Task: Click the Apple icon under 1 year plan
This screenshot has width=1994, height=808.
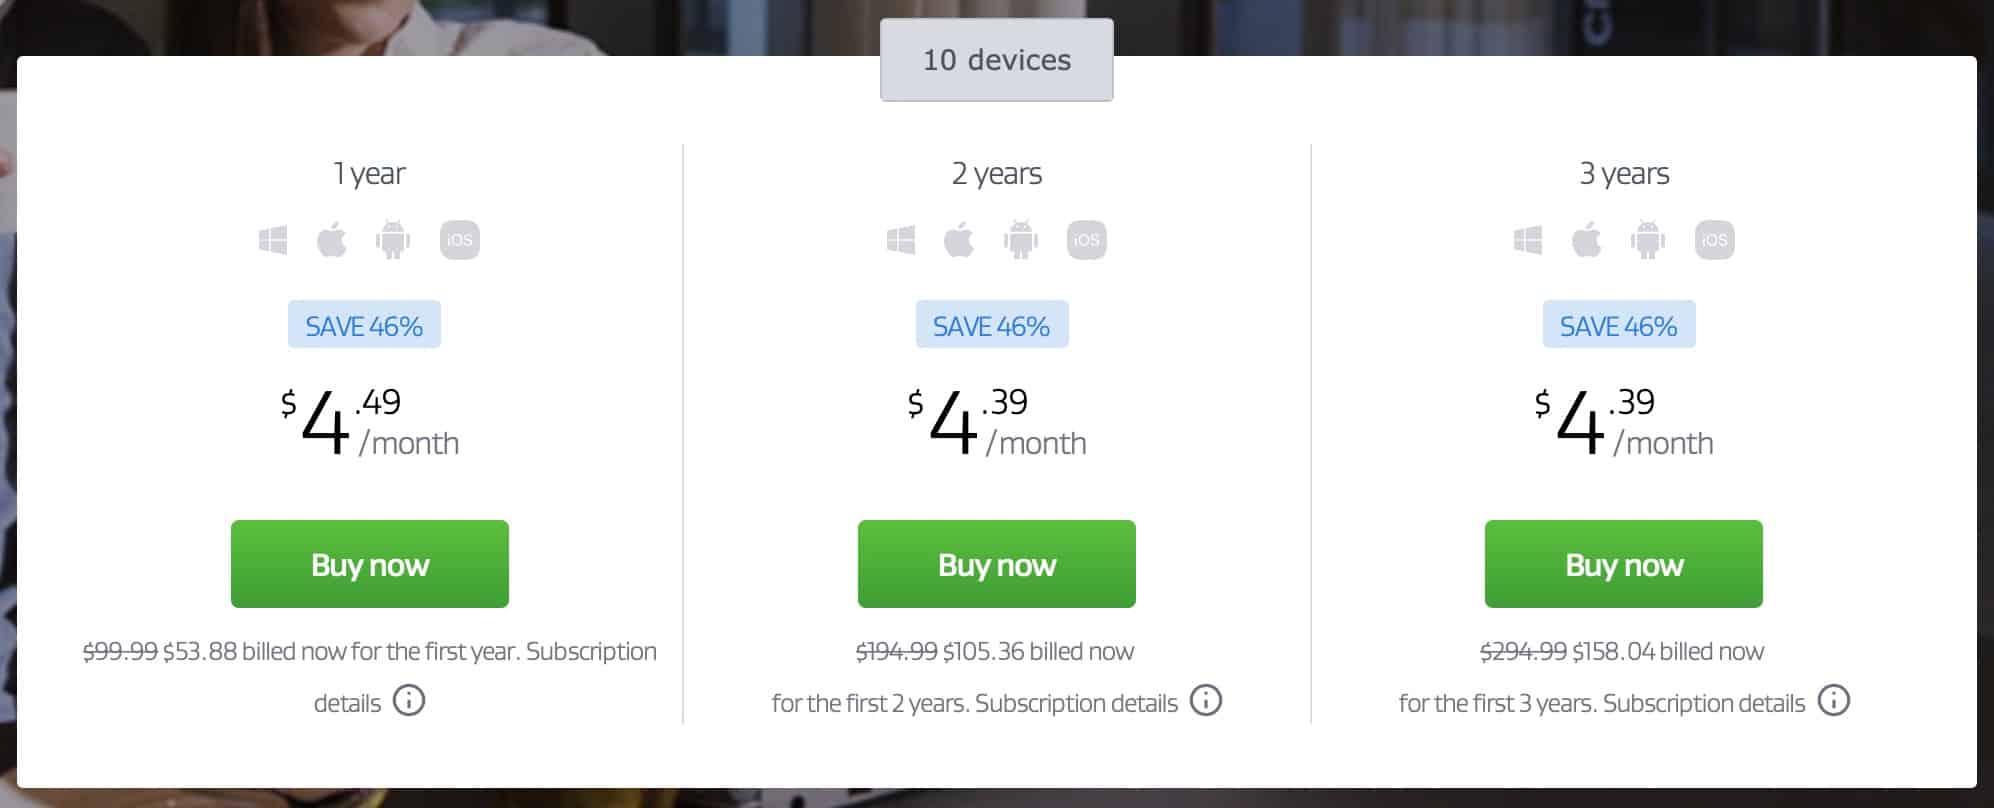Action: click(332, 240)
